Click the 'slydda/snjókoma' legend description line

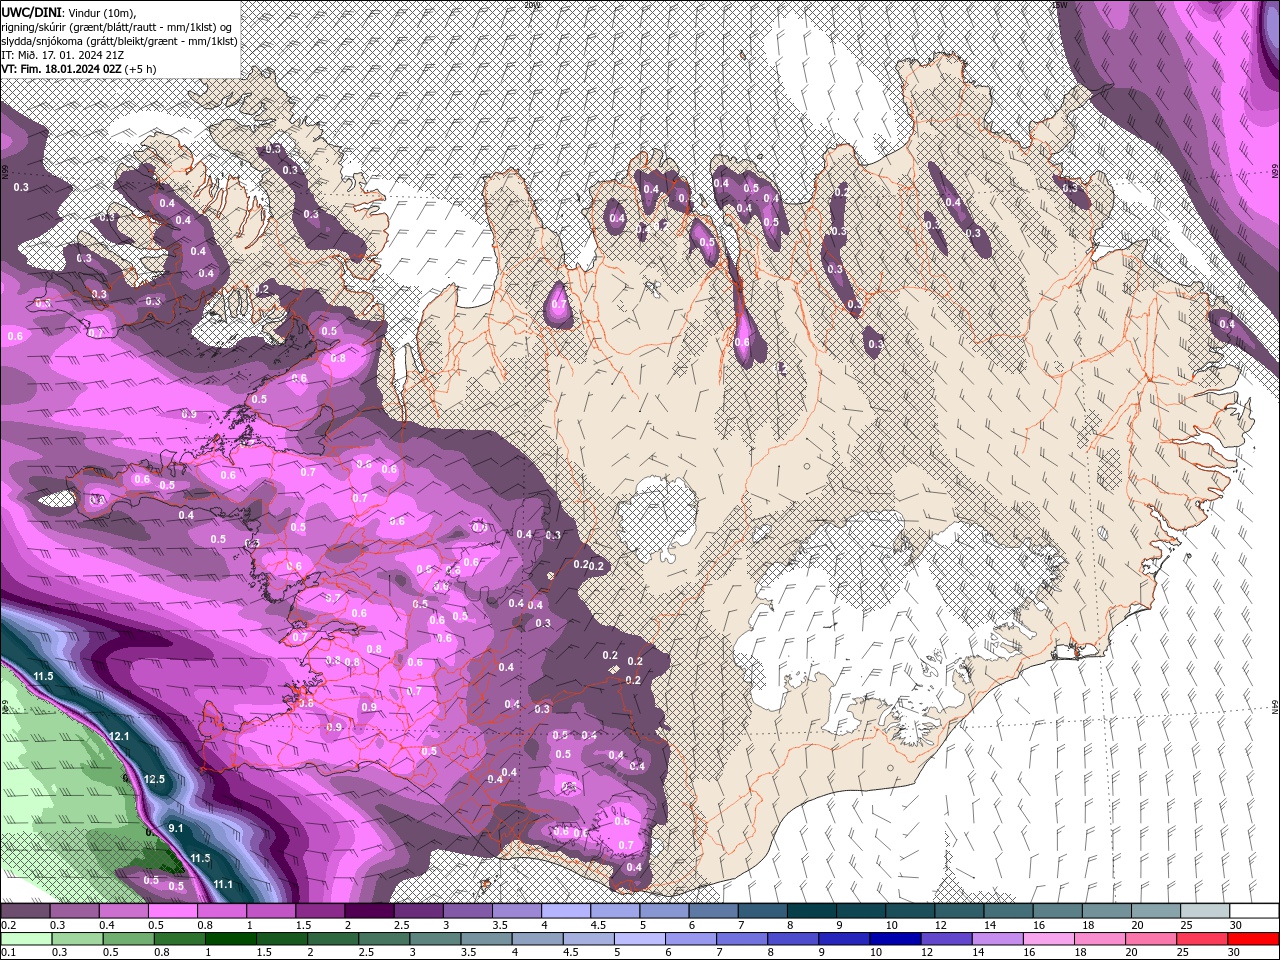119,41
